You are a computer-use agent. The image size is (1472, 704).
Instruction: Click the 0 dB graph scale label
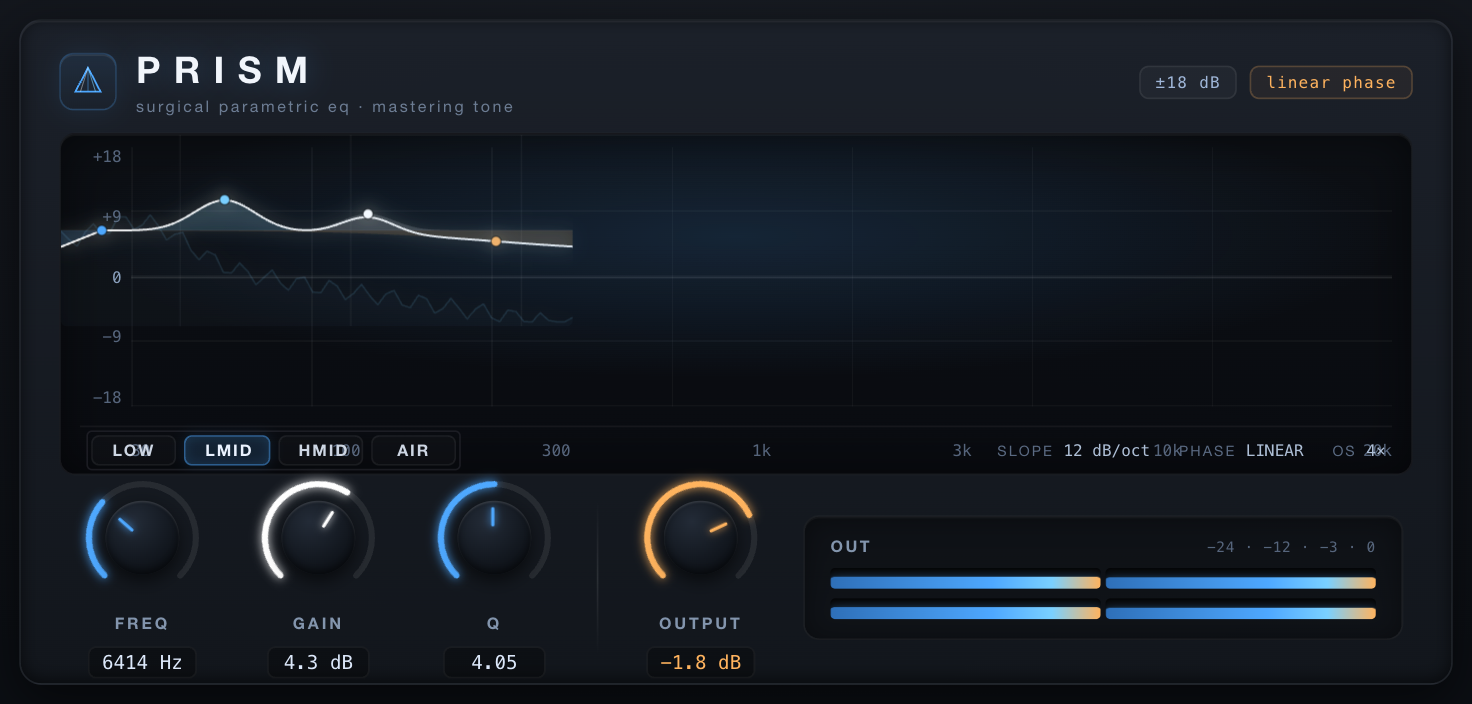(x=116, y=277)
